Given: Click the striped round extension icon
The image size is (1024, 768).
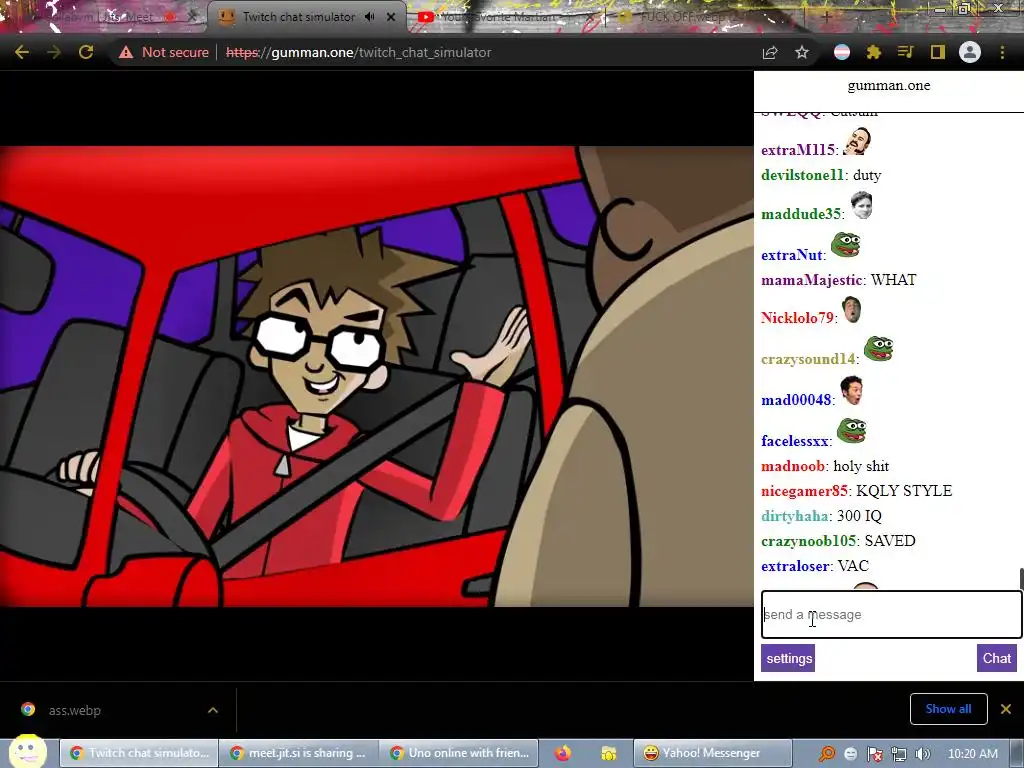Looking at the screenshot, I should click(842, 52).
